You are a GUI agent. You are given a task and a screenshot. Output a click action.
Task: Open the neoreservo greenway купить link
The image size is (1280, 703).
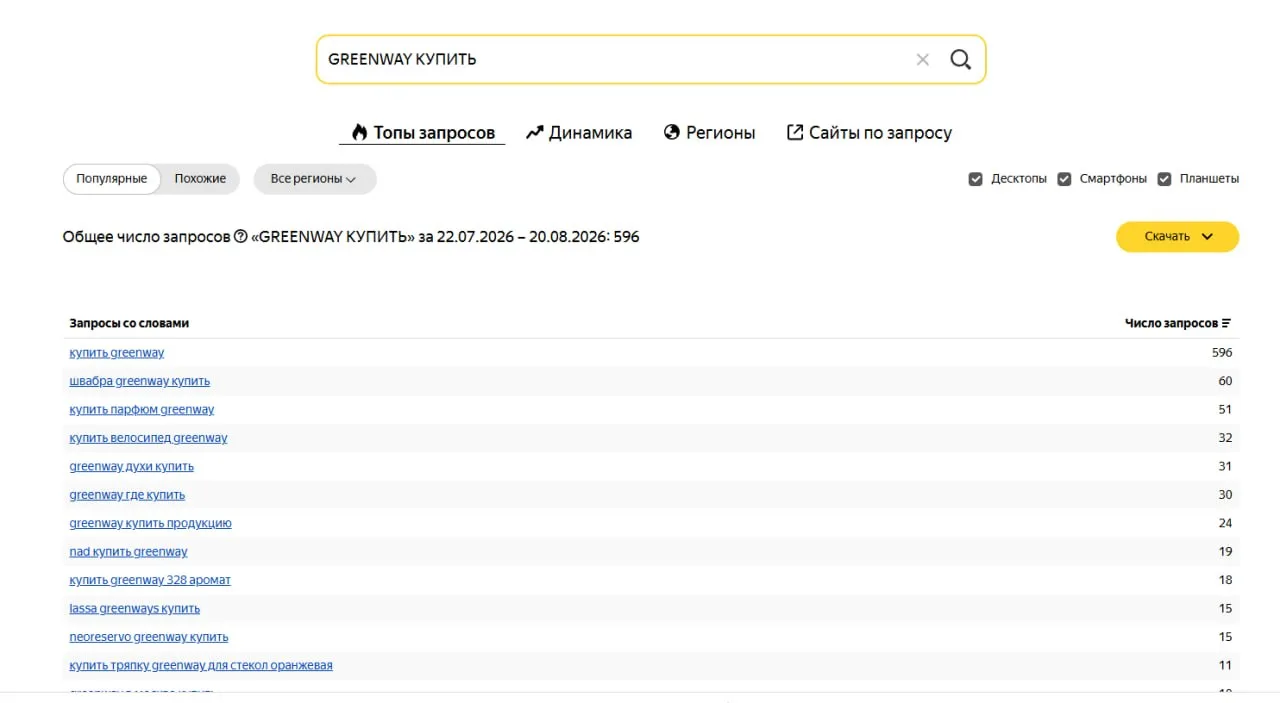[149, 637]
